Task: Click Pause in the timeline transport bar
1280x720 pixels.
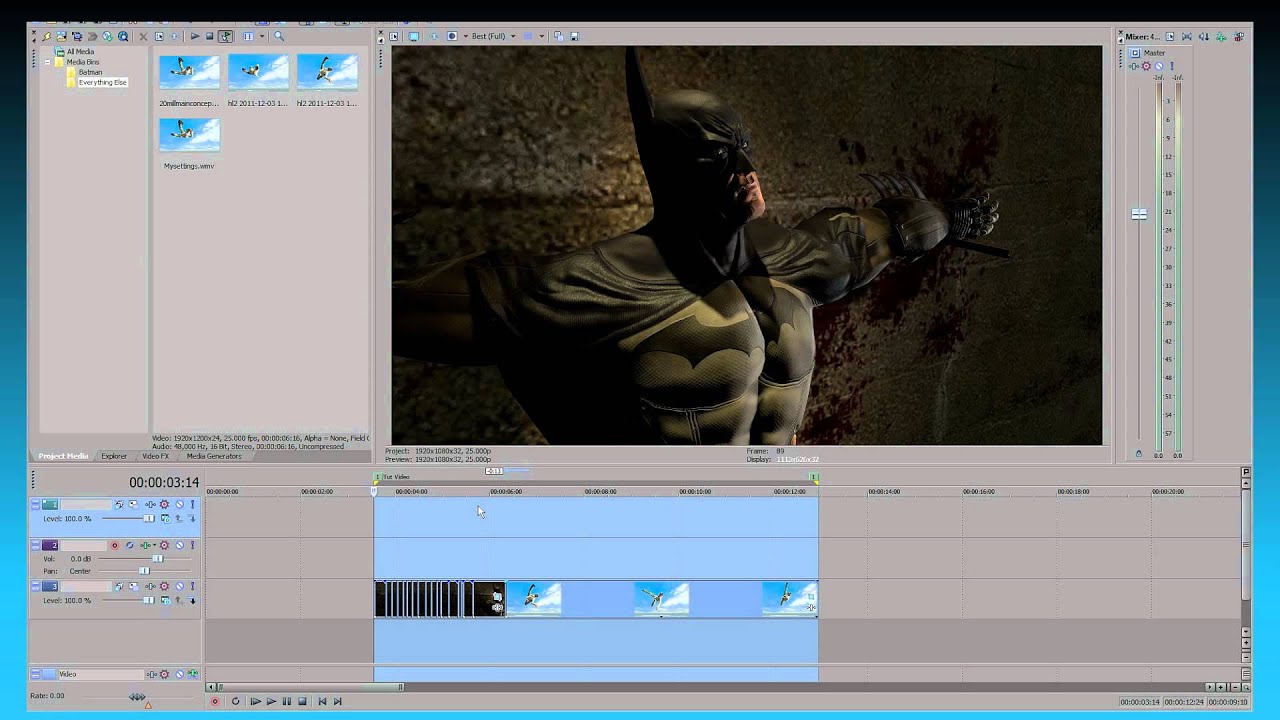Action: (287, 701)
